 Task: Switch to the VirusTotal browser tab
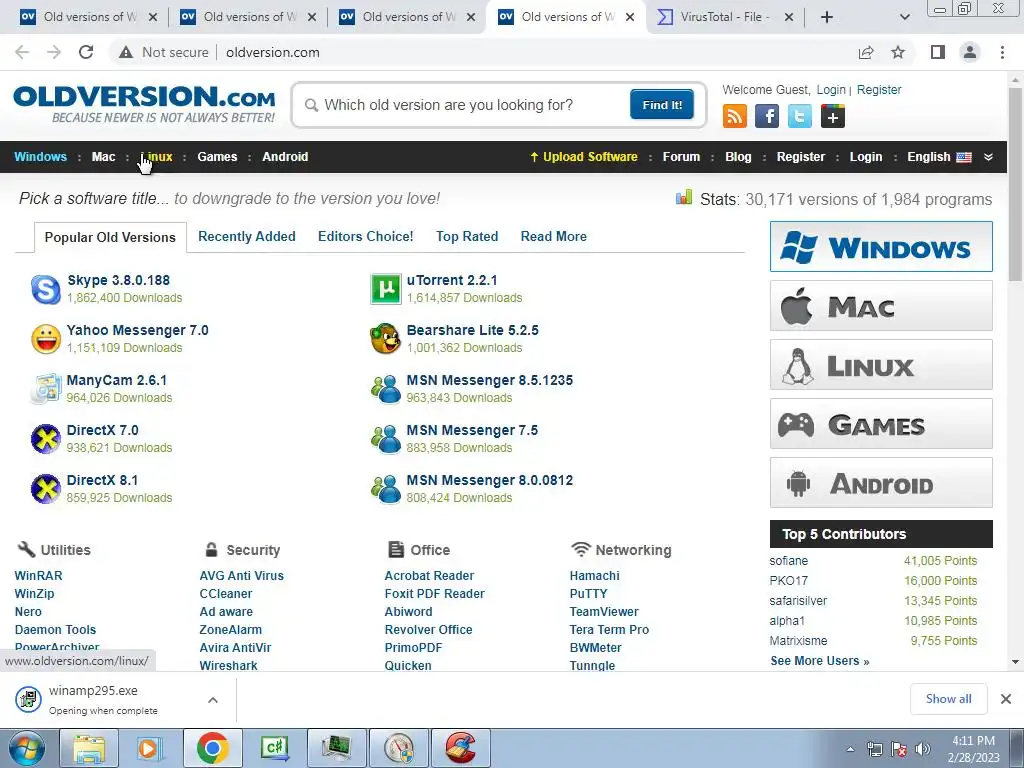[x=725, y=17]
